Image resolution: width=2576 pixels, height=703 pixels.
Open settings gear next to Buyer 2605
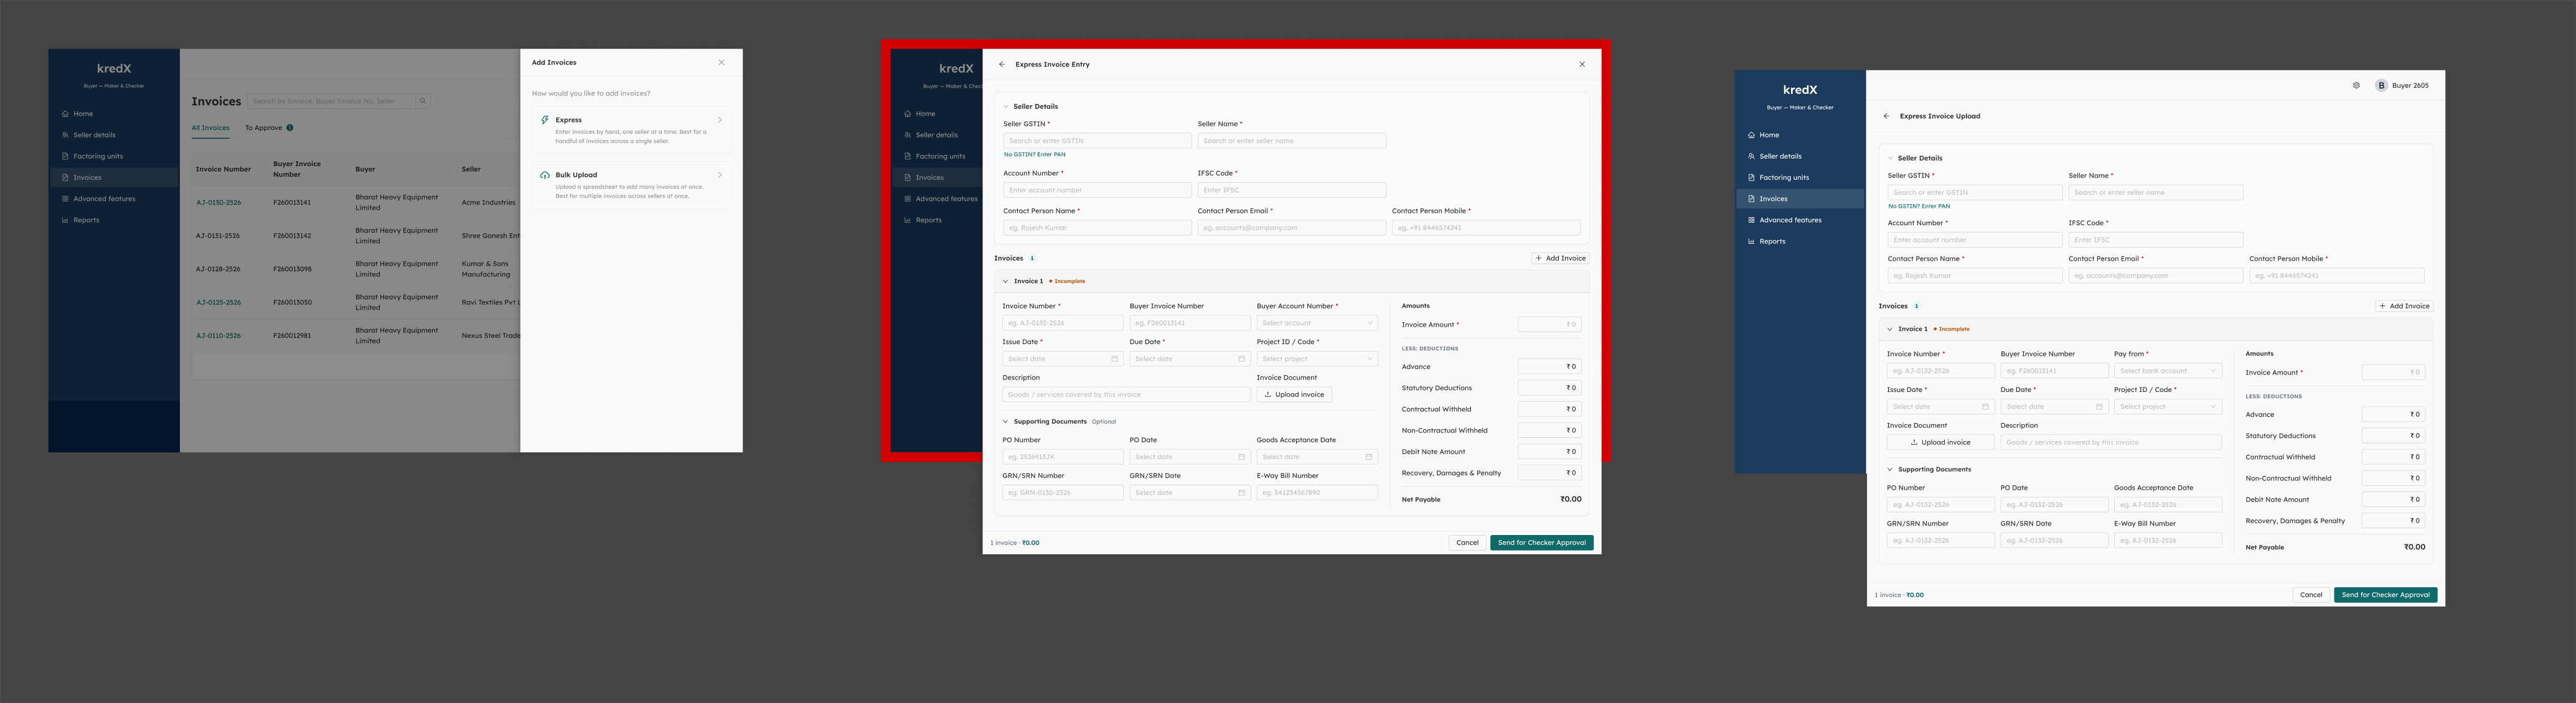point(2356,85)
